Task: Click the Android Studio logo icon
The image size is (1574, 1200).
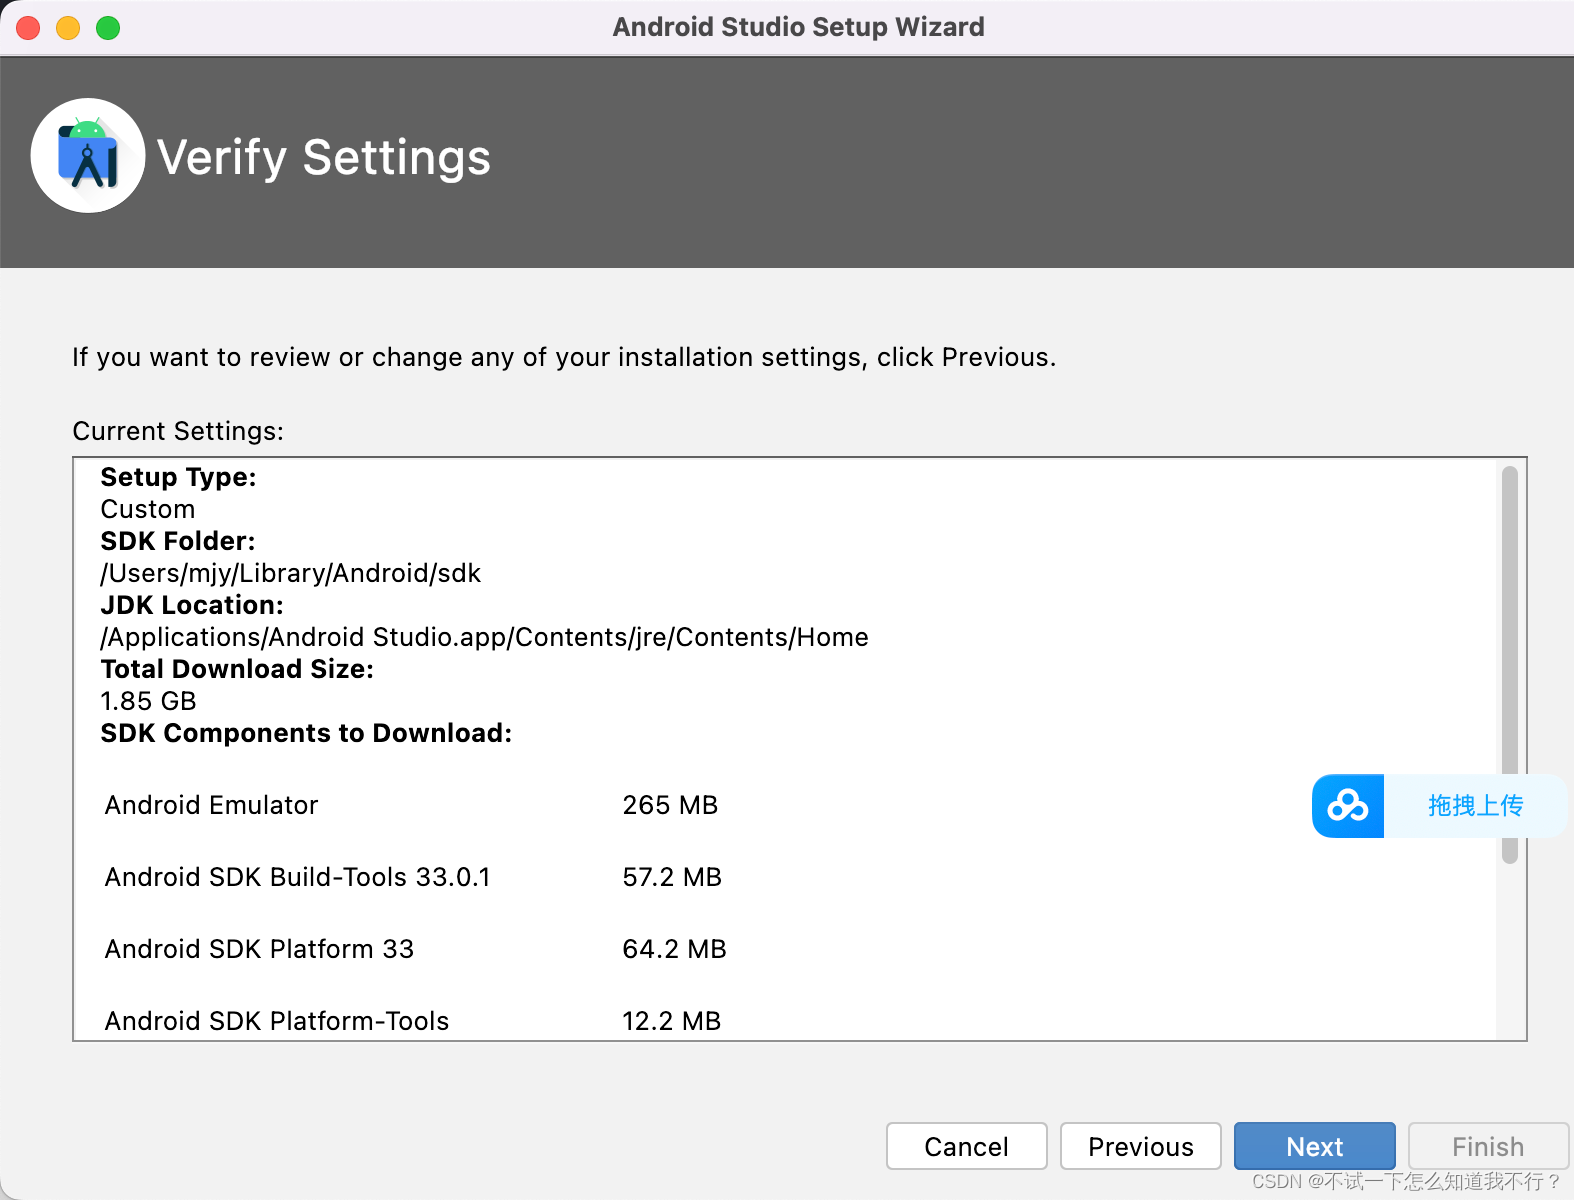Action: (x=88, y=155)
